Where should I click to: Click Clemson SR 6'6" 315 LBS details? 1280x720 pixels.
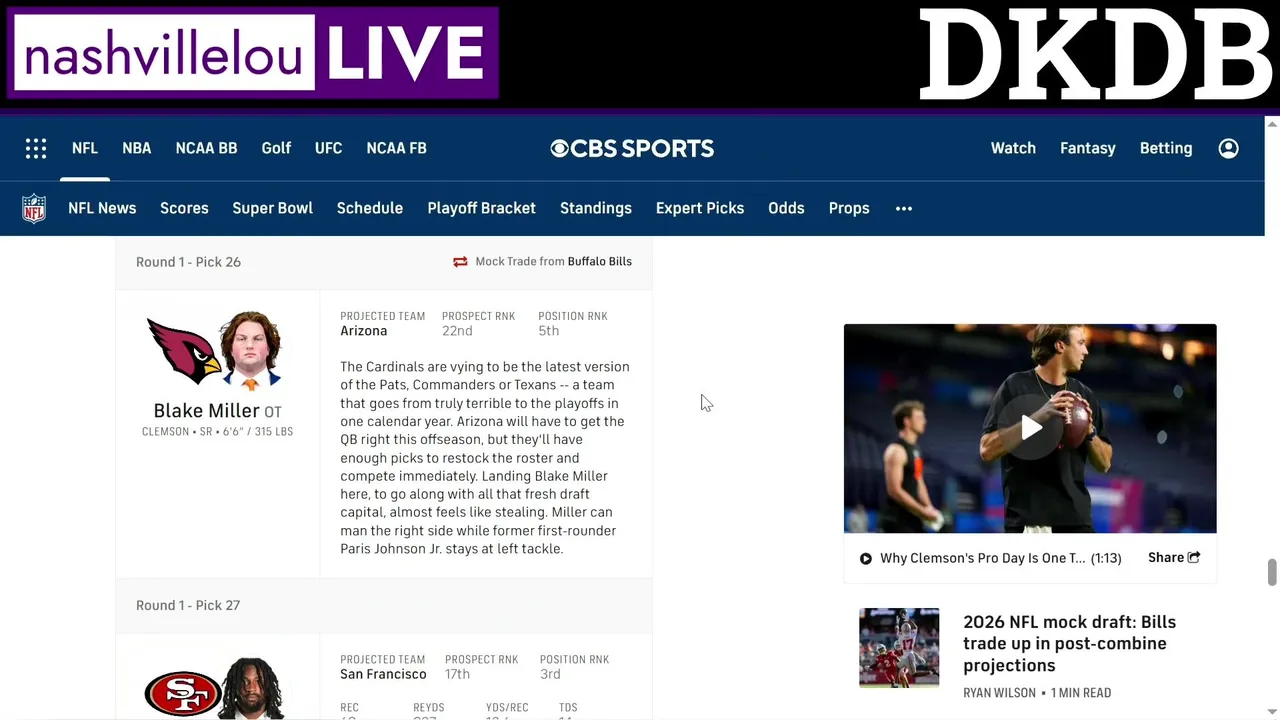click(x=217, y=432)
